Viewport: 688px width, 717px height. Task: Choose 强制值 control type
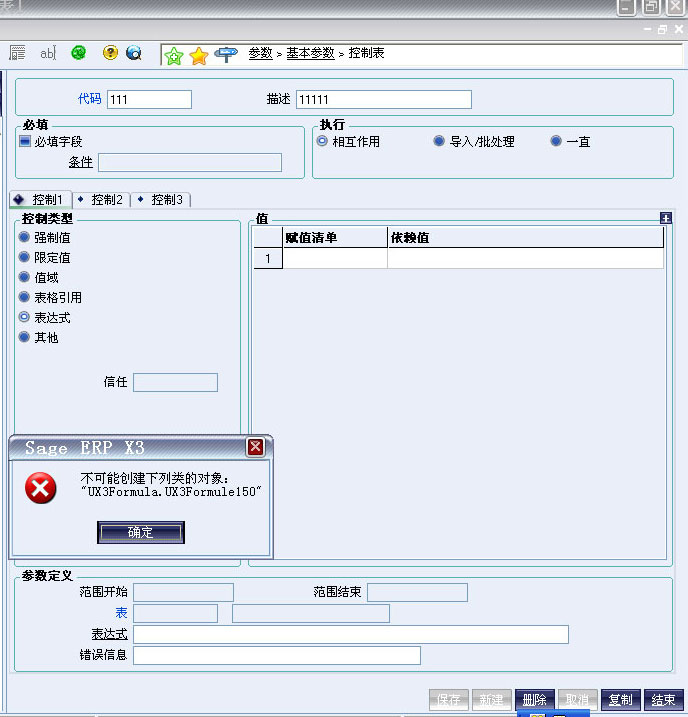tap(25, 238)
